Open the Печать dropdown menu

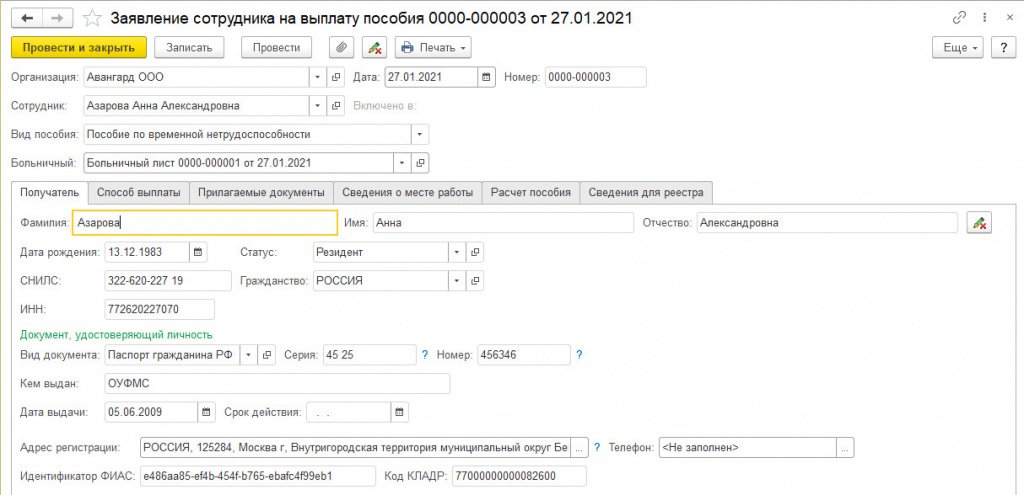coord(433,48)
